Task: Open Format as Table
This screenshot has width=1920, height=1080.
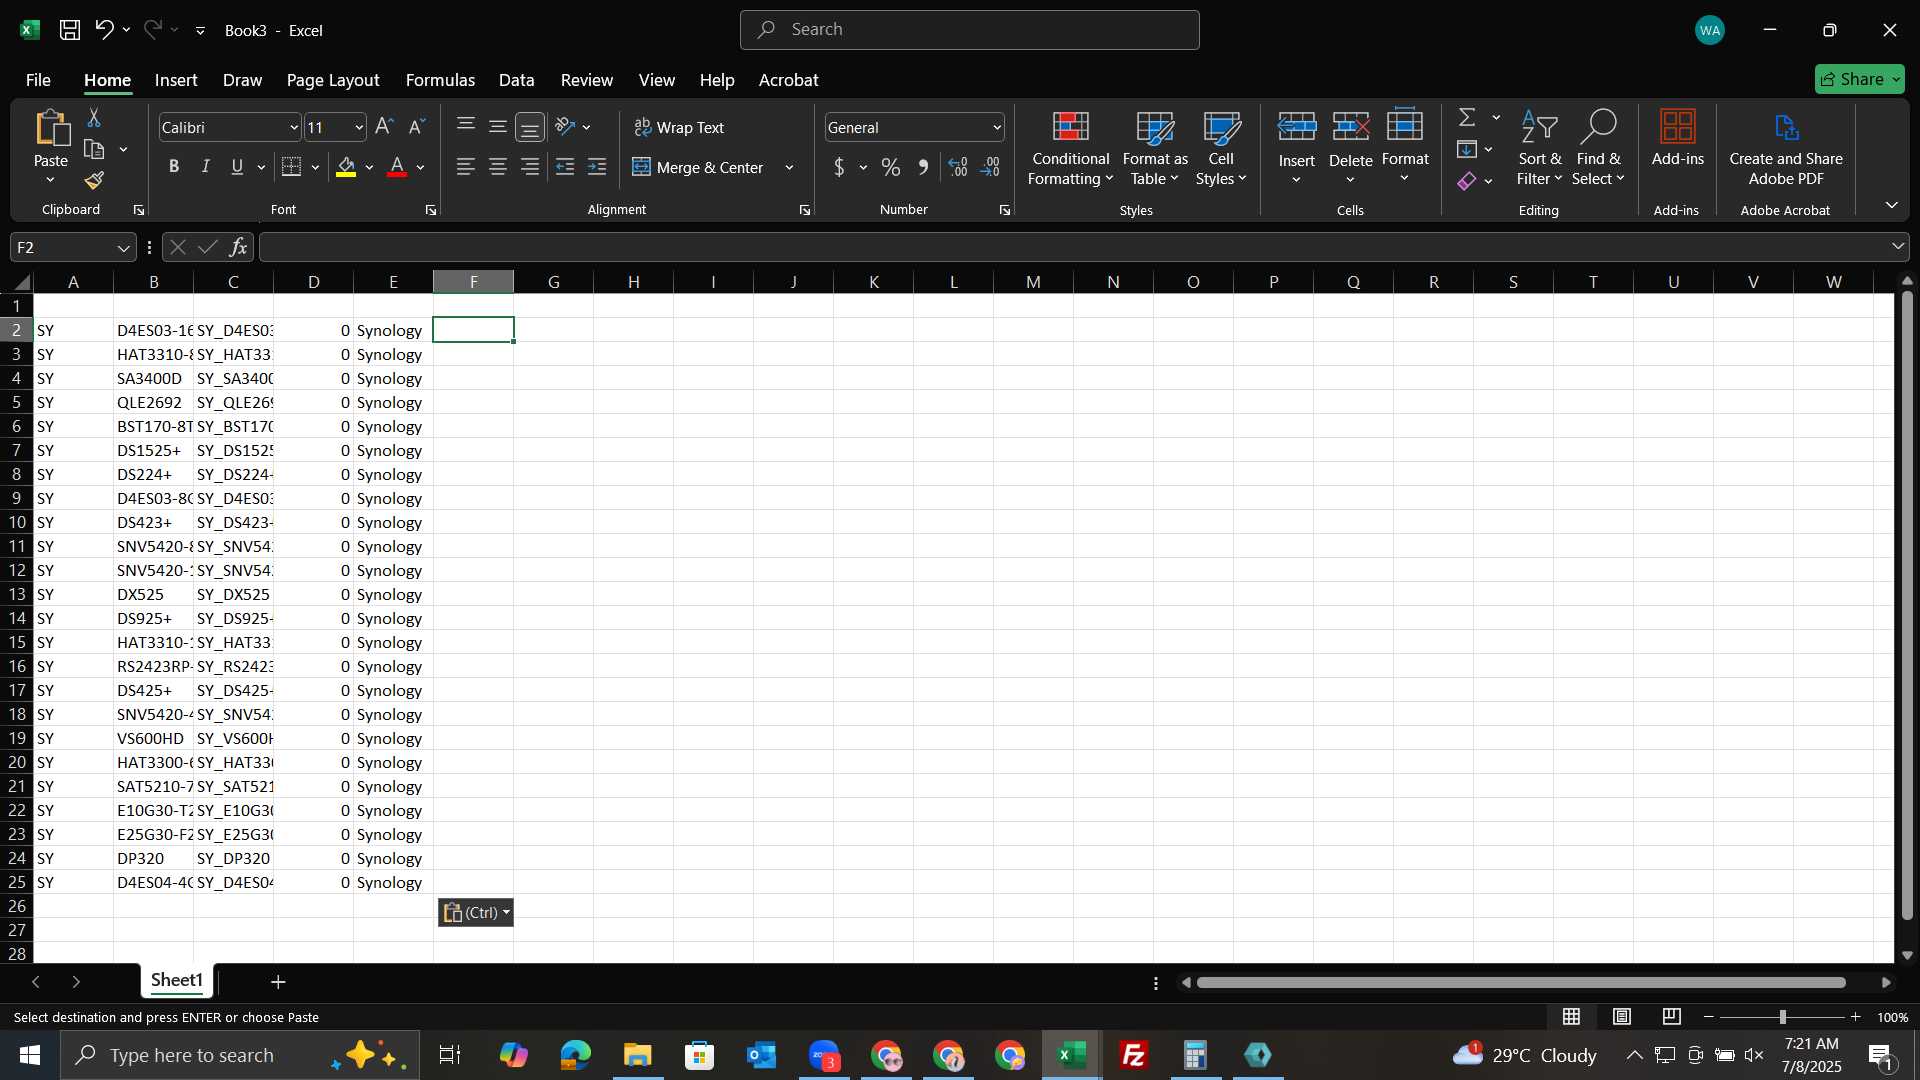Action: coord(1155,149)
